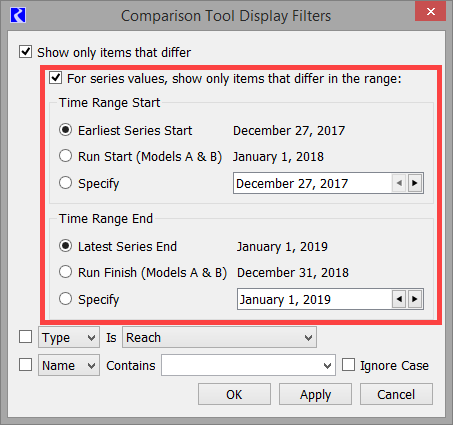This screenshot has width=453, height=425.
Task: Check the Ignore Case option
Action: click(349, 365)
